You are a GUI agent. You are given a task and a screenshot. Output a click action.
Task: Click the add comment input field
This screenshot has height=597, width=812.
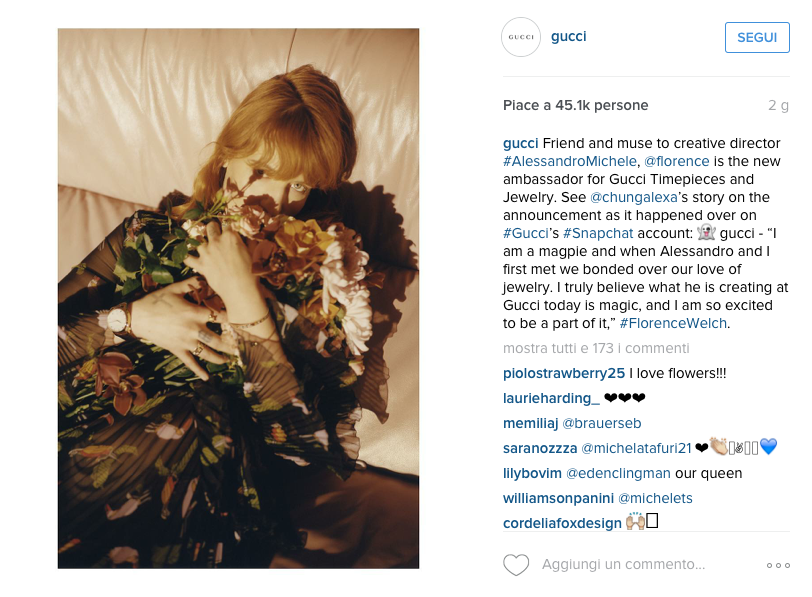coord(623,564)
